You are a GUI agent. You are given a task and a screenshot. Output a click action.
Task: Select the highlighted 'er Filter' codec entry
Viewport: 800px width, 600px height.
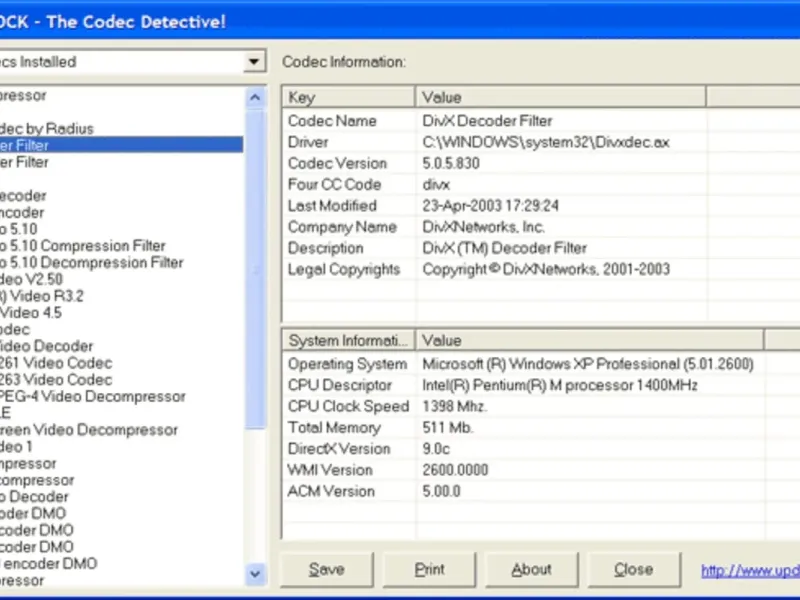[121, 145]
